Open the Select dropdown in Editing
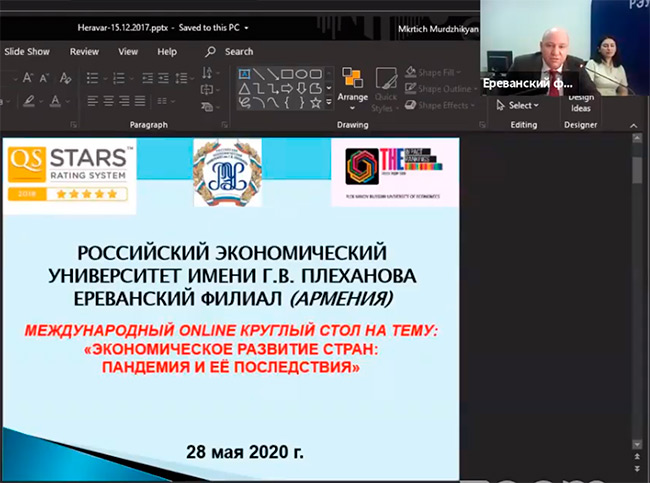 click(x=517, y=105)
